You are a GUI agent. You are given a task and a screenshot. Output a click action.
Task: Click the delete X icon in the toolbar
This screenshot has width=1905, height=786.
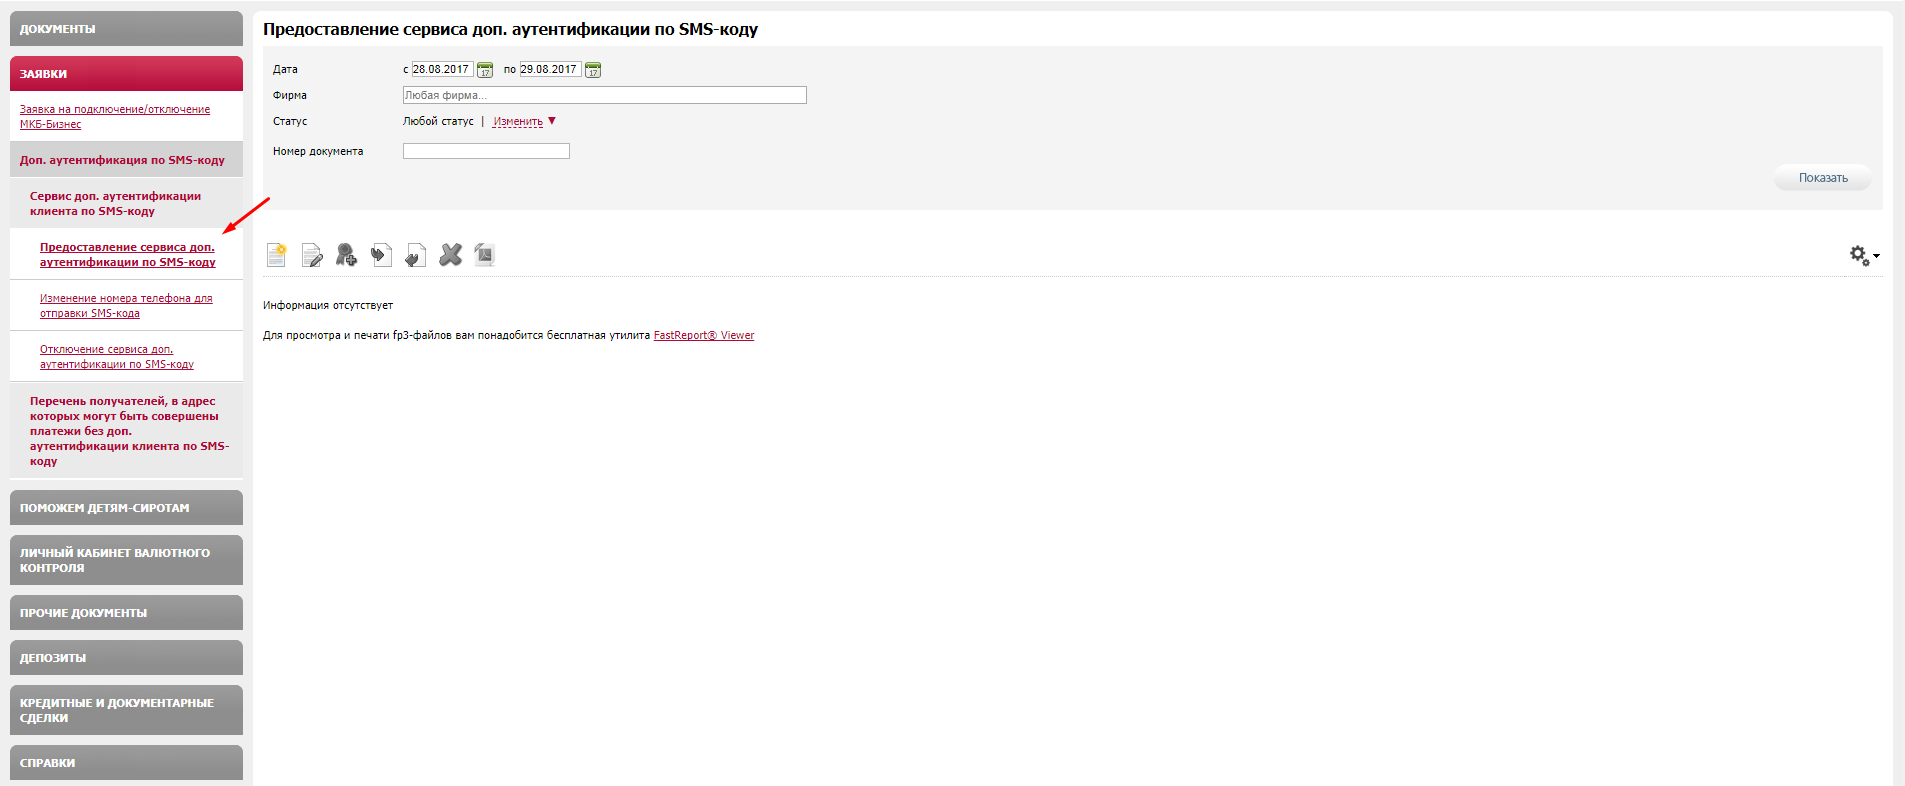pyautogui.click(x=451, y=255)
